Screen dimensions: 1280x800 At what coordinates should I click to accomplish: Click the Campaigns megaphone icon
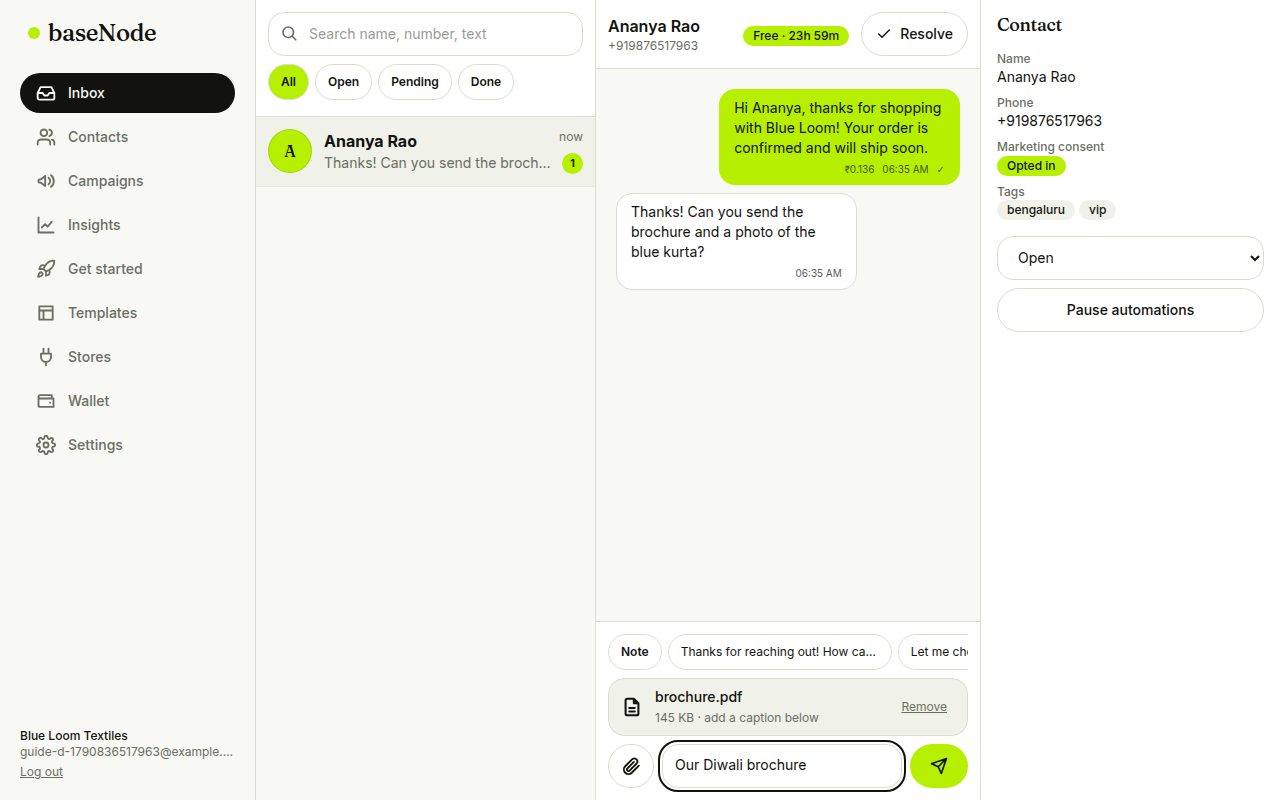(46, 181)
